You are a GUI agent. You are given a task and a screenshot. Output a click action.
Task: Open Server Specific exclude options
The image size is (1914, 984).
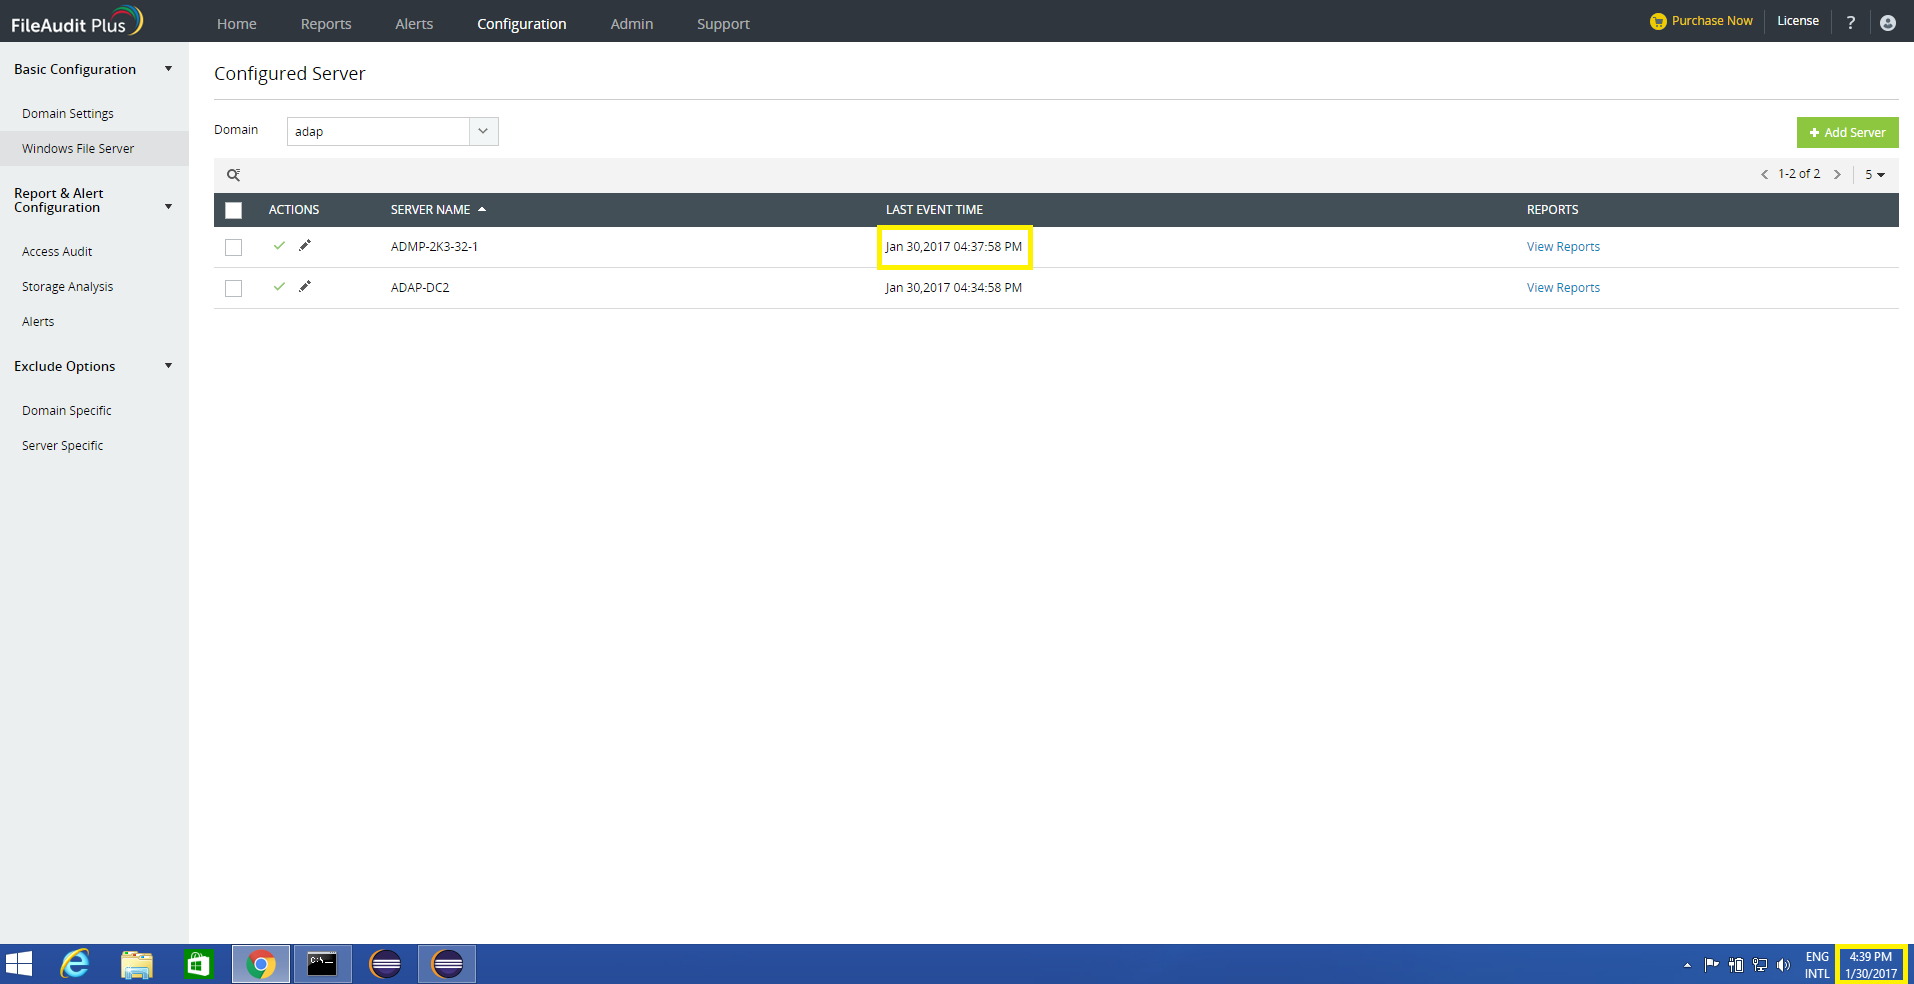63,446
